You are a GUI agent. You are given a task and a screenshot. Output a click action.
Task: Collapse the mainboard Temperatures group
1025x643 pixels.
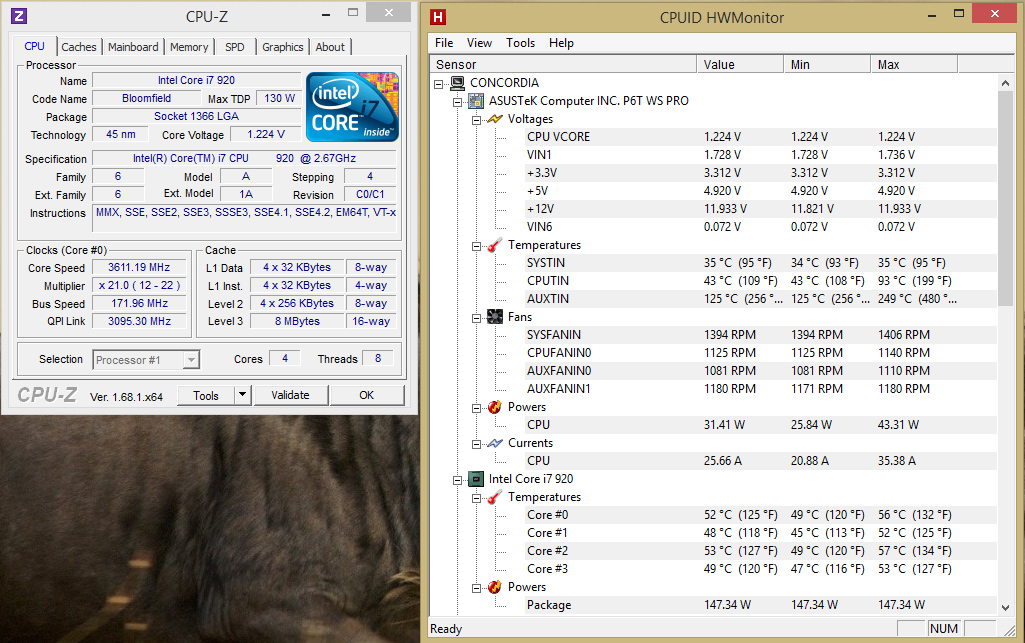pos(477,246)
